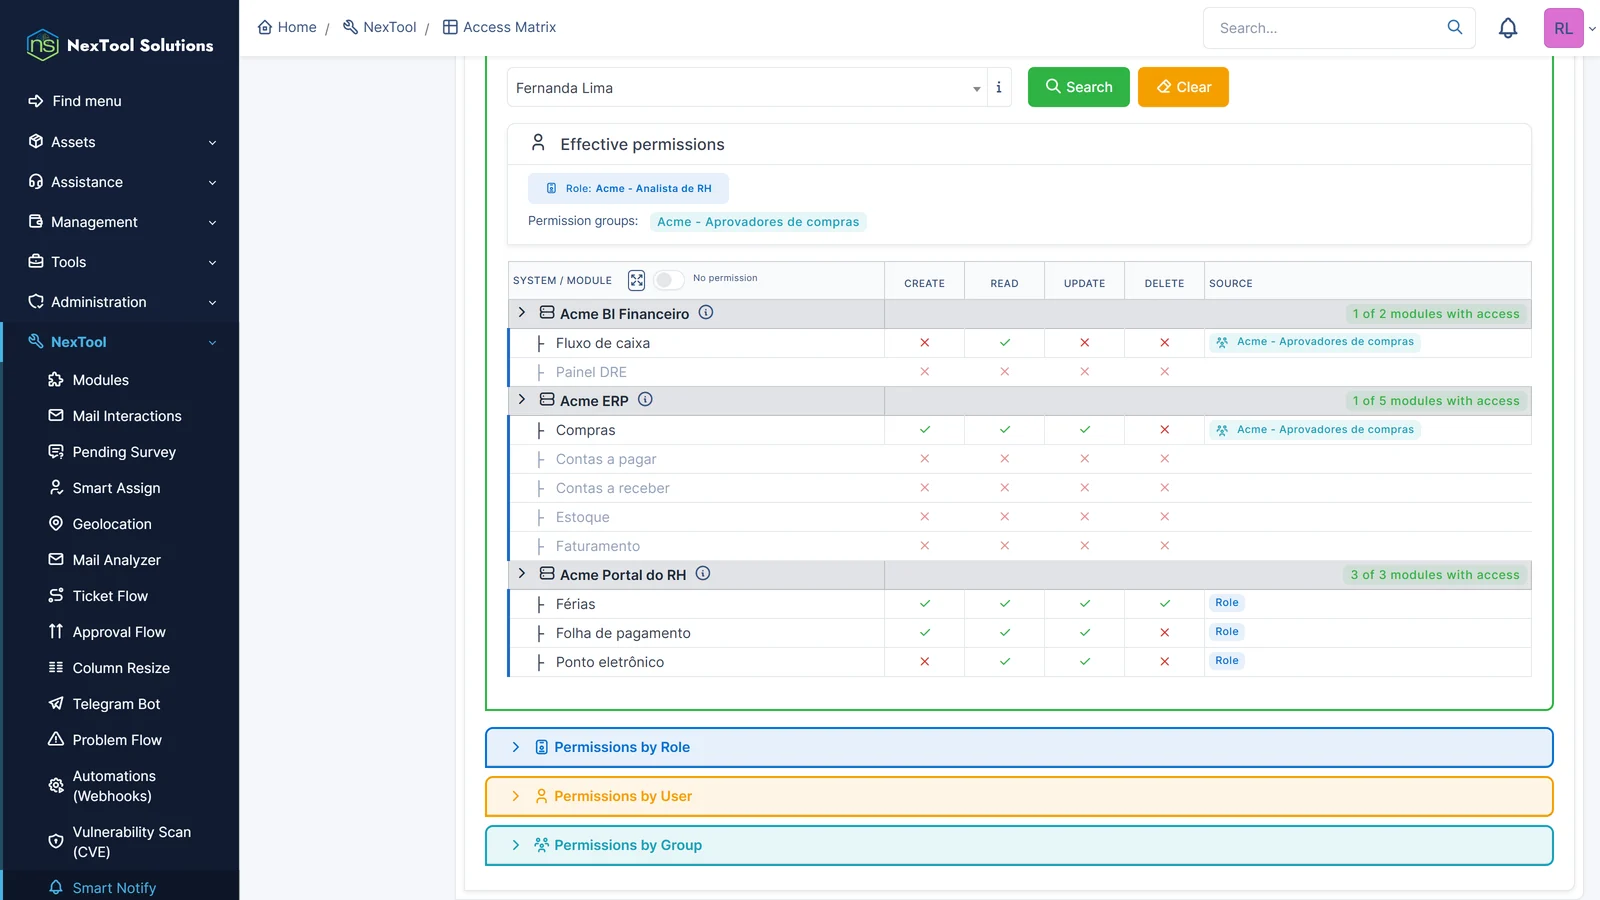Click the info icon next to Fernanda Lima selector

click(x=999, y=87)
